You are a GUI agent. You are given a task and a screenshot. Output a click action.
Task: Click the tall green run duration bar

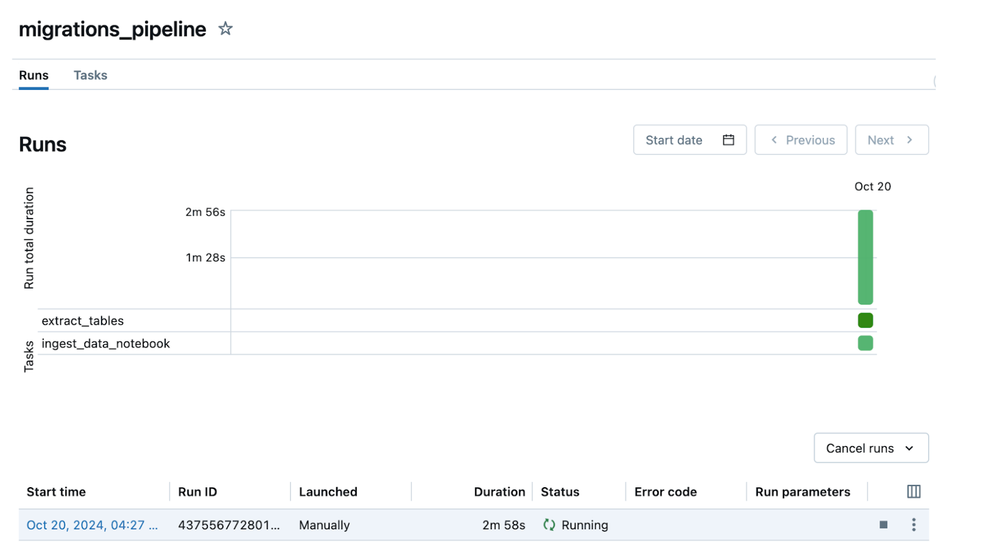865,257
